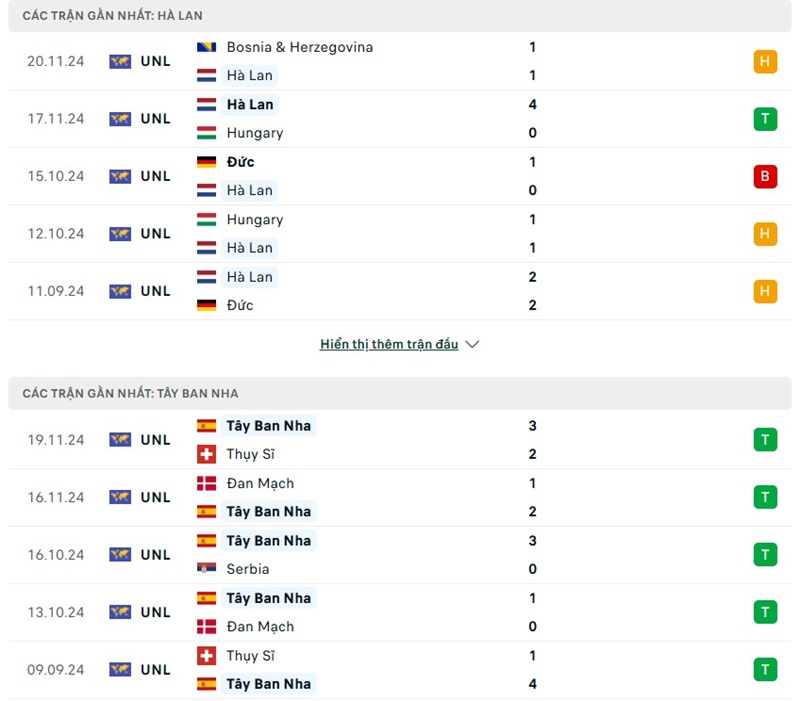800x701 pixels.
Task: Click the Switzerland flag in the 19.11.24 match
Action: (207, 454)
